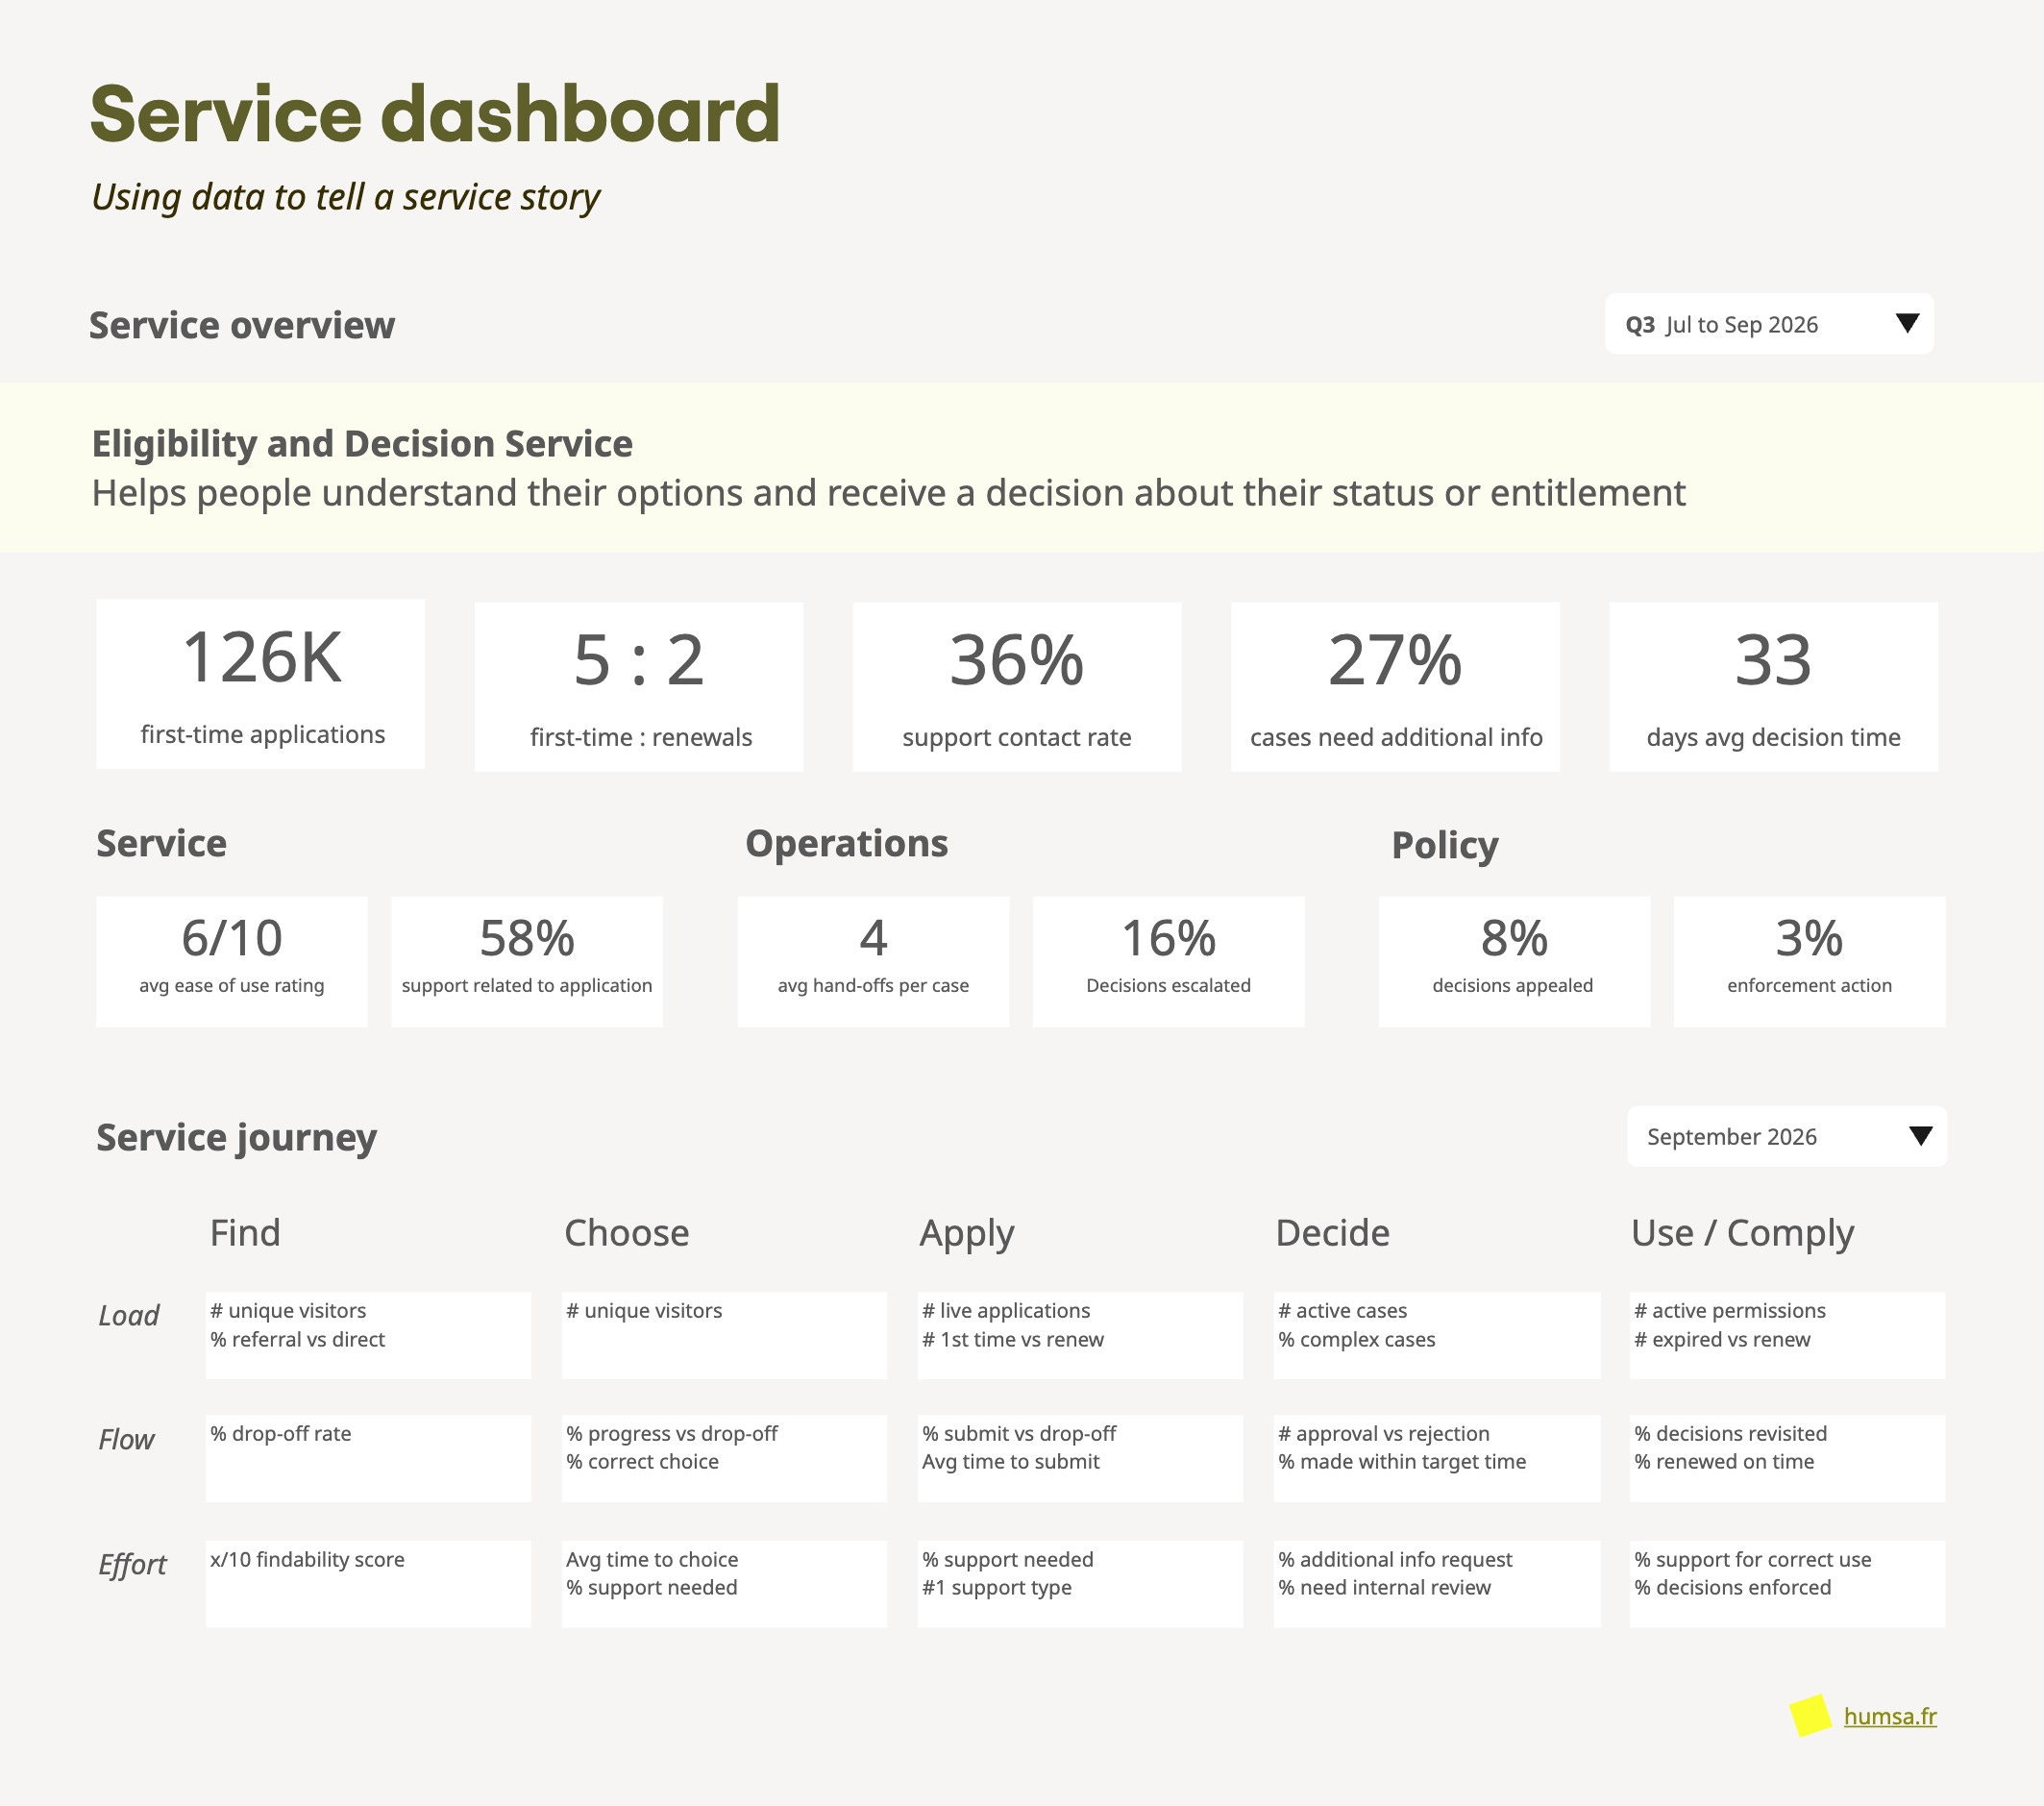Select the Use / Comply Effort cell
2044x1806 pixels.
[1787, 1583]
